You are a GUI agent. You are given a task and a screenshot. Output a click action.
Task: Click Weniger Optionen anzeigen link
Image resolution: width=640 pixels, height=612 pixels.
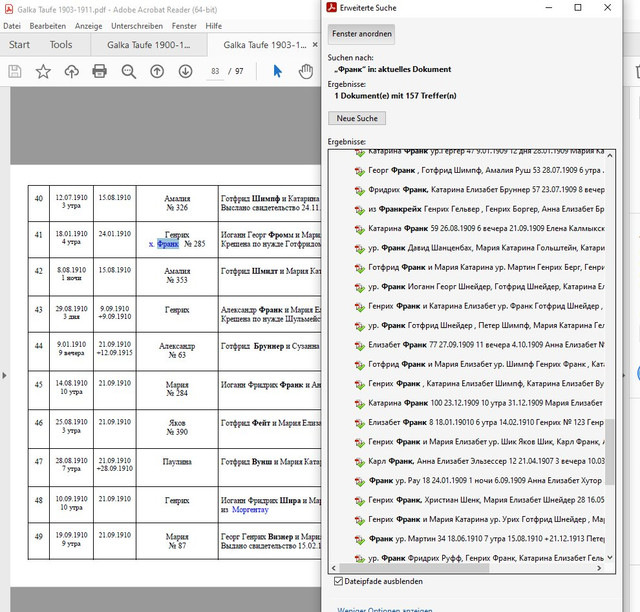pos(384,609)
